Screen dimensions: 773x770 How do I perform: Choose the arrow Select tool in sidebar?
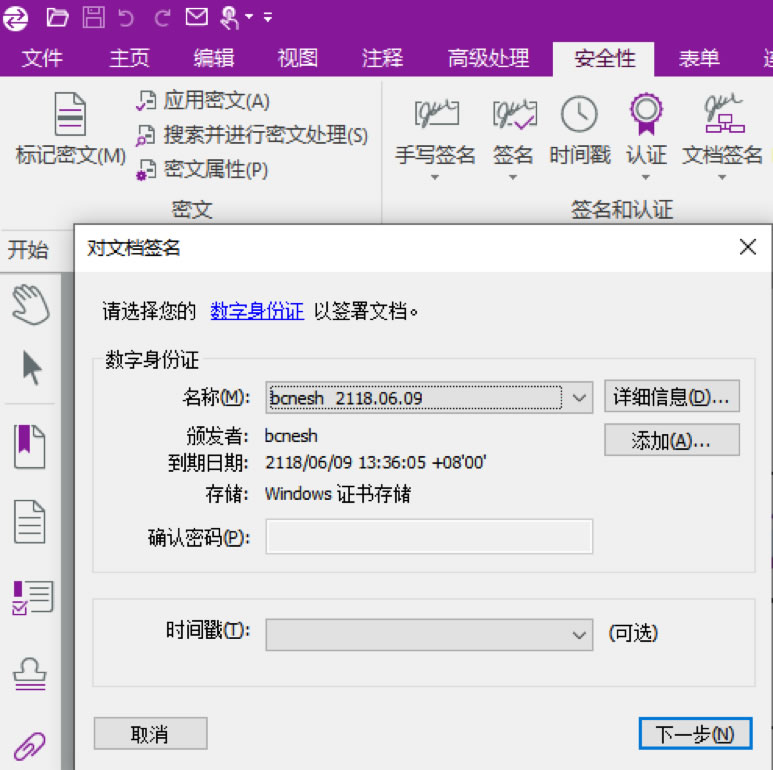click(31, 368)
